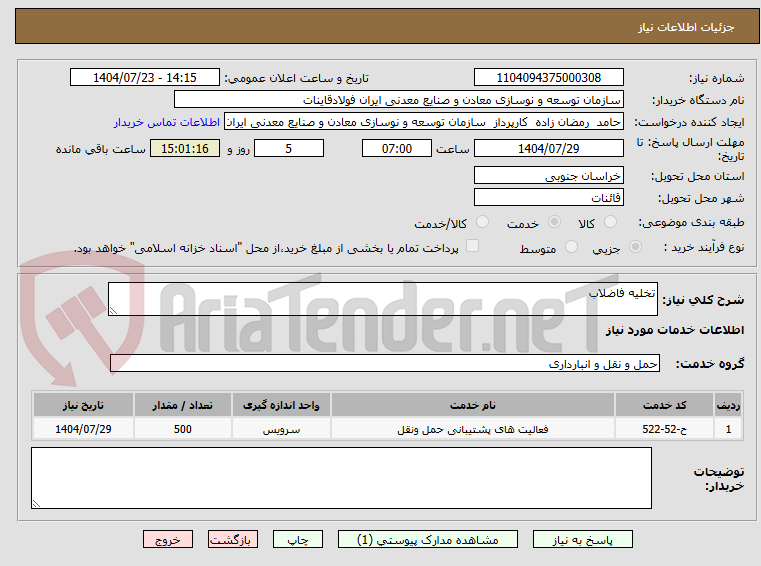Viewport: 761px width, 566px height.
Task: Click the تاریخ نیاز column header
Action: click(x=83, y=405)
